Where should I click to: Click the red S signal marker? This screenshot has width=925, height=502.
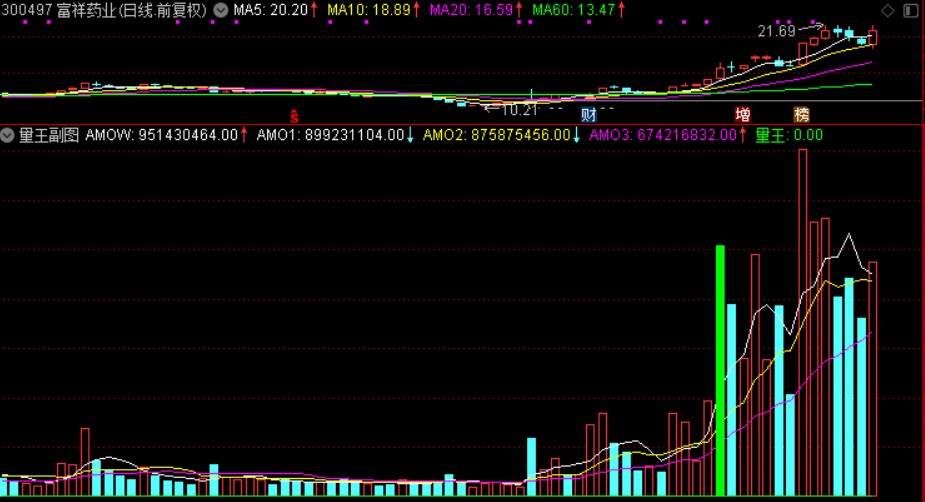[x=294, y=116]
